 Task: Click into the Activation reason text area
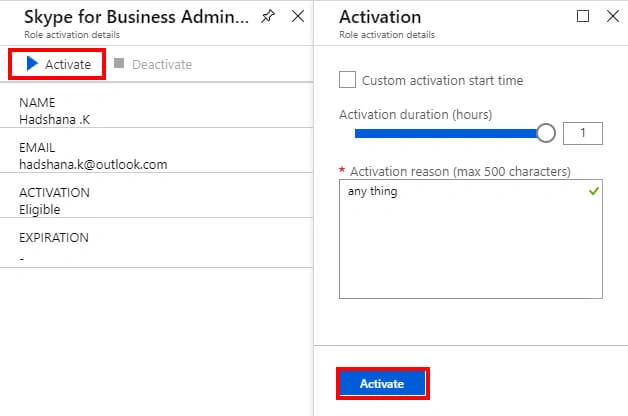click(x=471, y=239)
